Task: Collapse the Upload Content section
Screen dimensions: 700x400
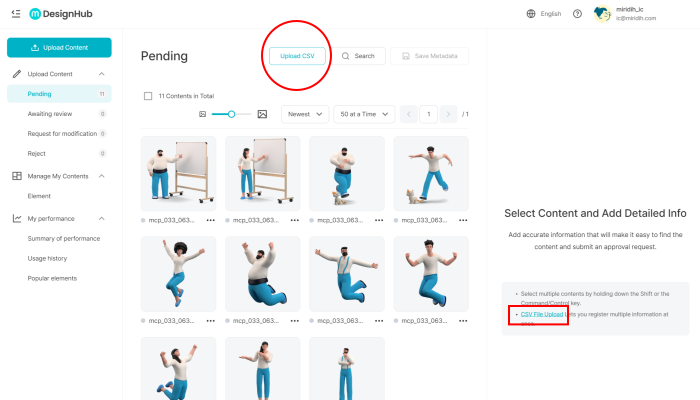Action: [102, 74]
